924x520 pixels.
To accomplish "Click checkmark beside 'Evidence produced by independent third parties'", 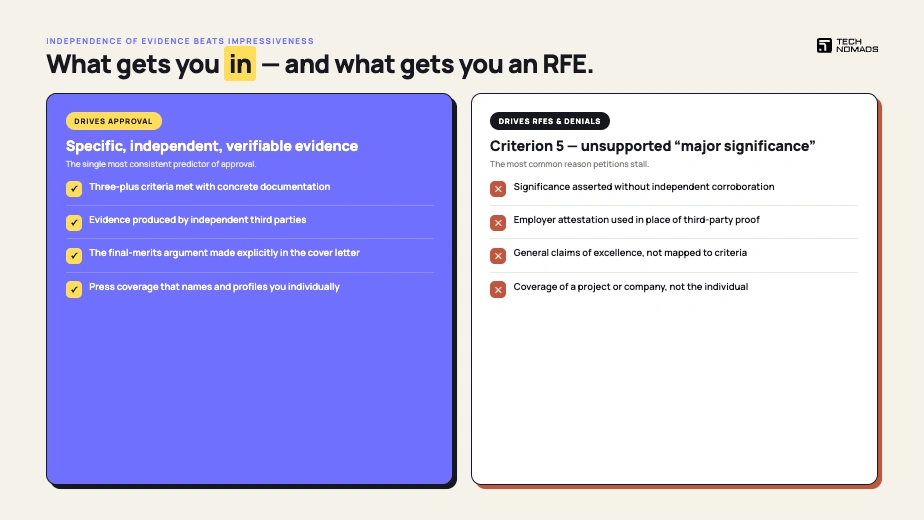I will (74, 222).
